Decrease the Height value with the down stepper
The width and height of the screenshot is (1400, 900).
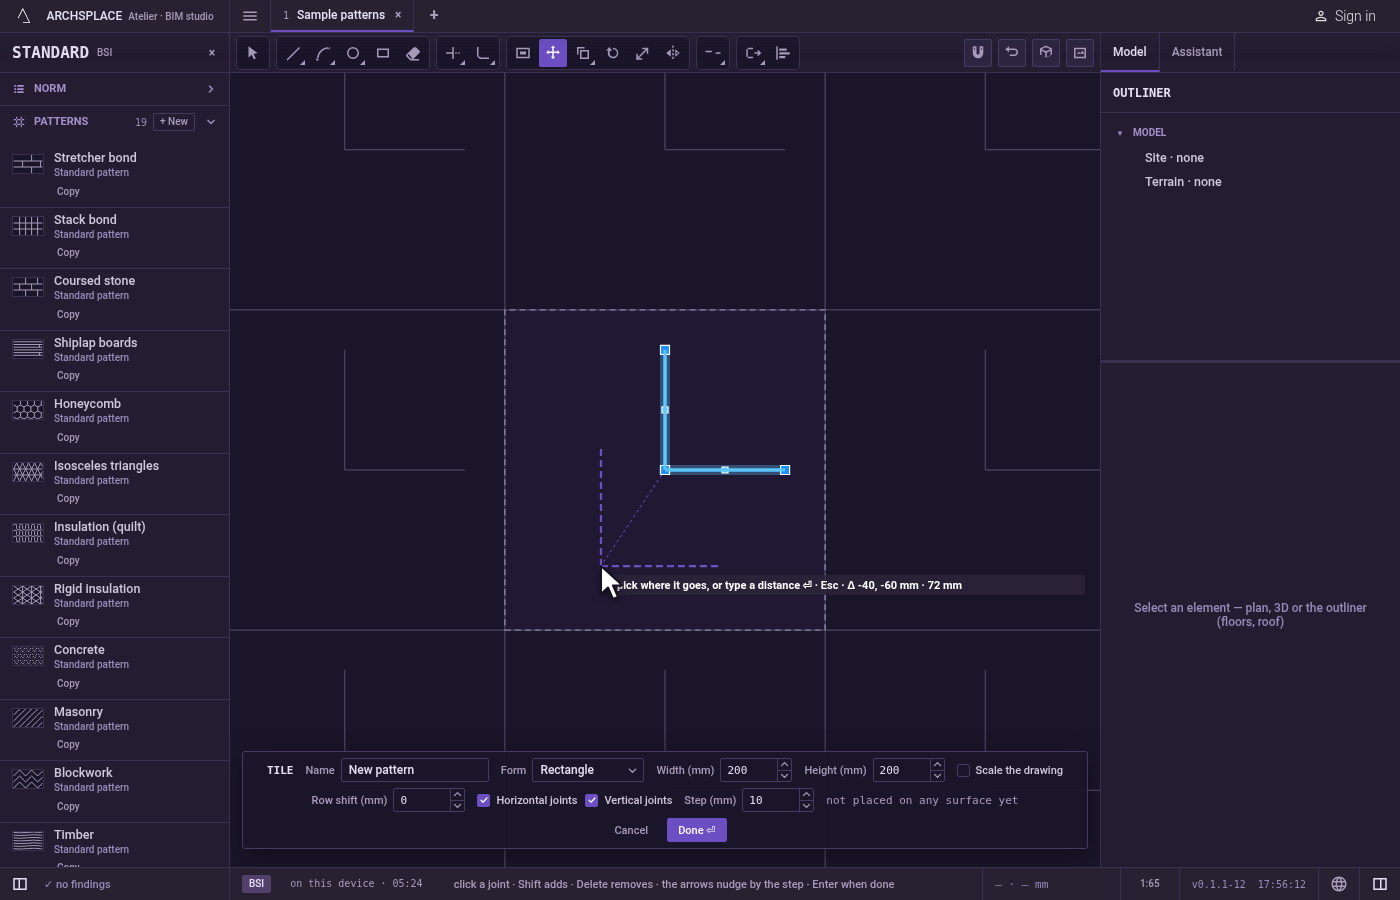tap(937, 776)
